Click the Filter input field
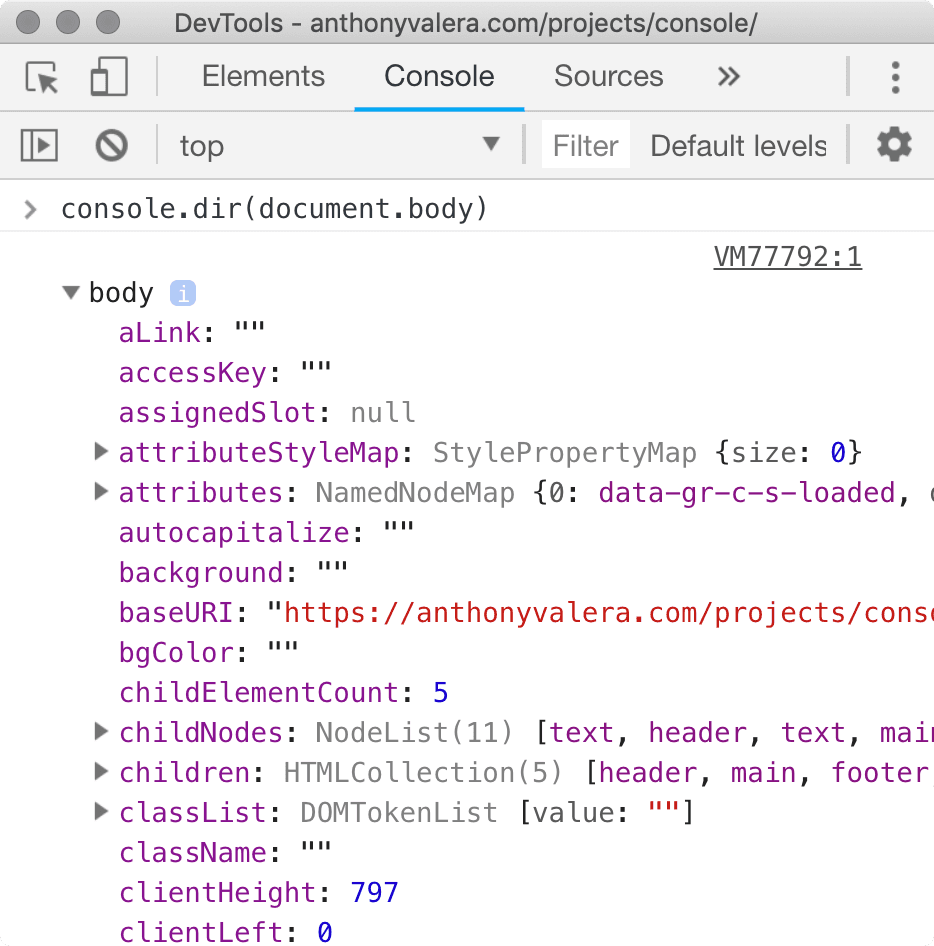The width and height of the screenshot is (934, 946). click(x=585, y=145)
